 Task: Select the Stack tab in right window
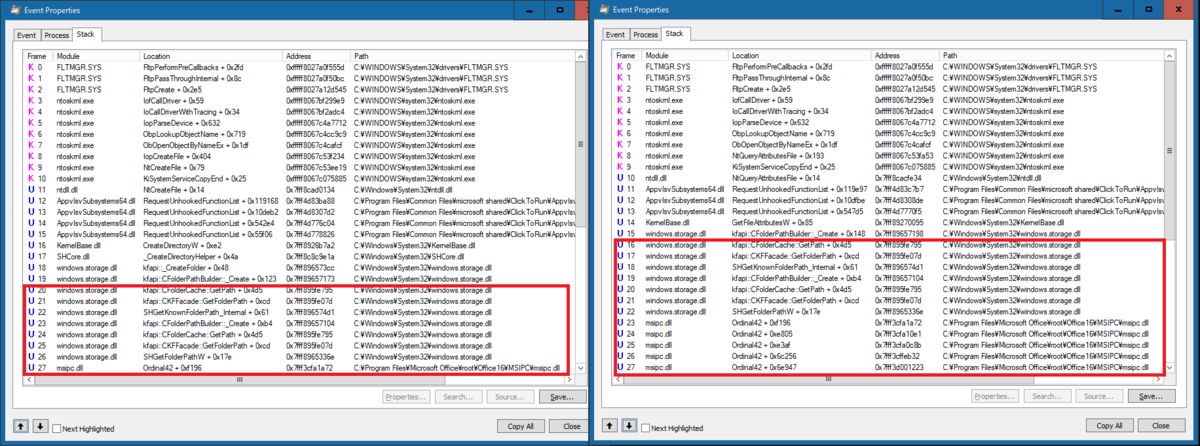point(676,33)
